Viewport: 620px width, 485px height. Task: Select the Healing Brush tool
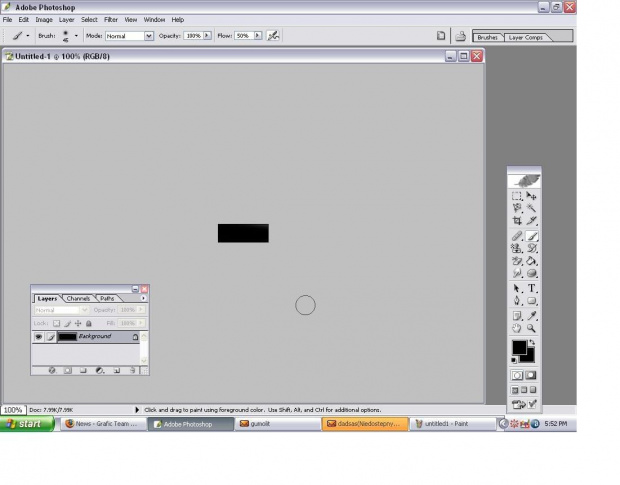coord(517,236)
